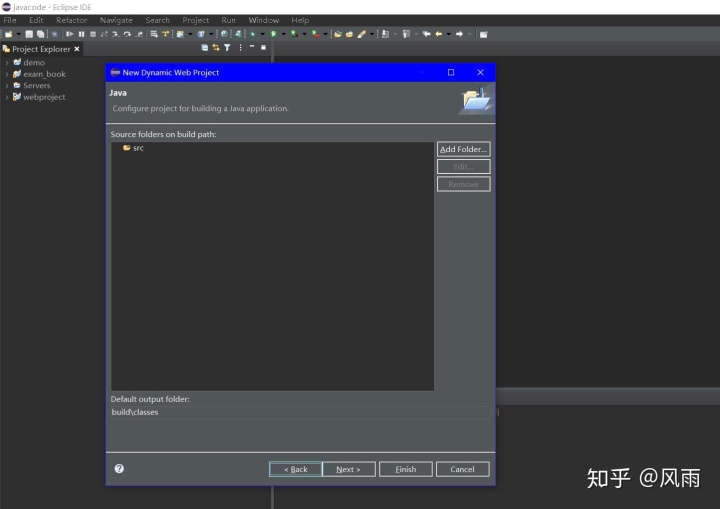Click the Step Into toolbar icon
Image resolution: width=720 pixels, height=509 pixels.
115,34
